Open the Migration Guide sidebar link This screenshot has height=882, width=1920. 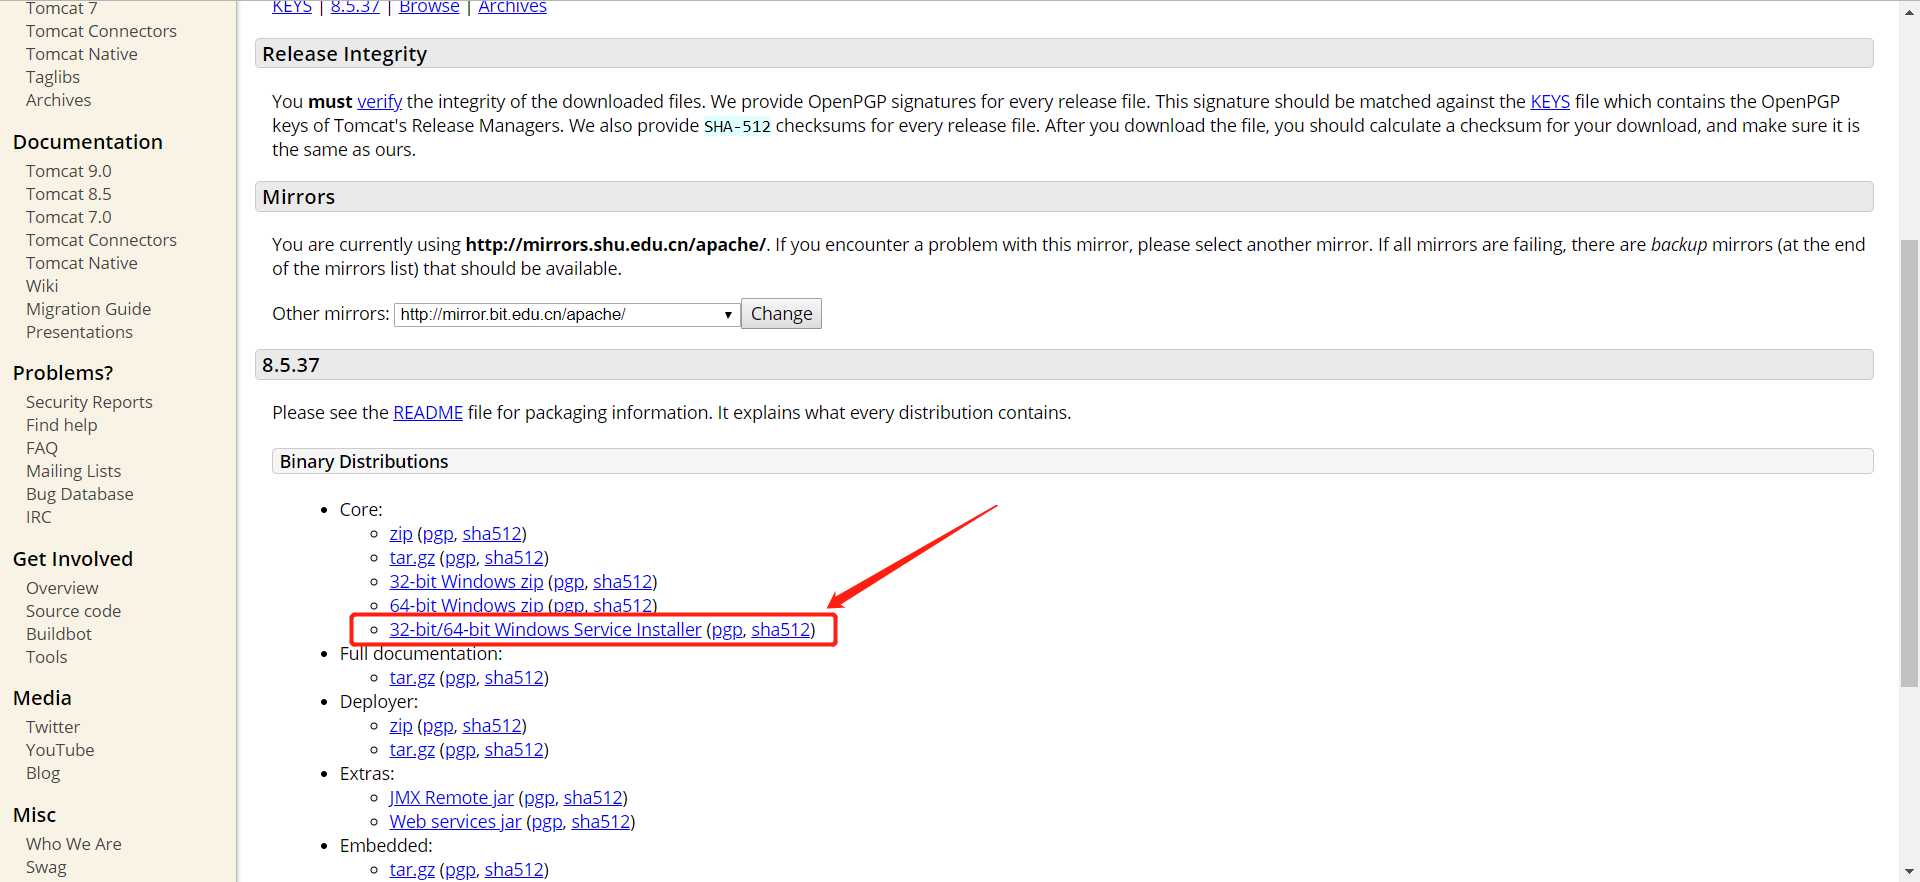pos(89,309)
